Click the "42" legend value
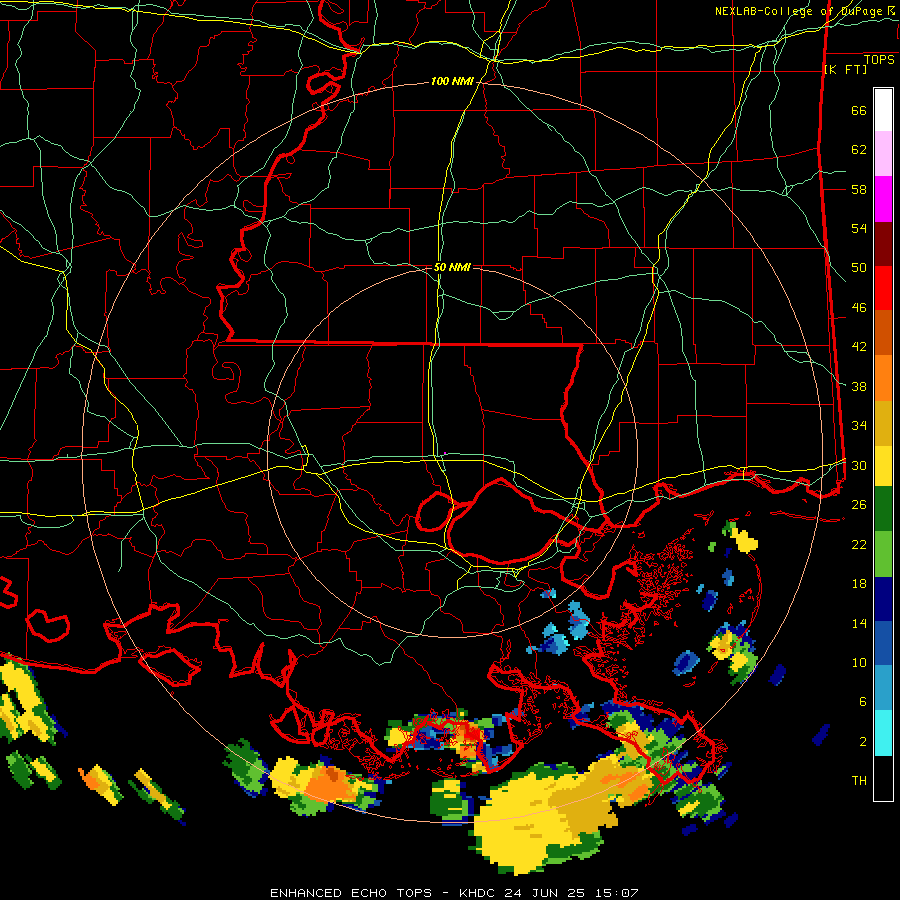 click(x=859, y=347)
